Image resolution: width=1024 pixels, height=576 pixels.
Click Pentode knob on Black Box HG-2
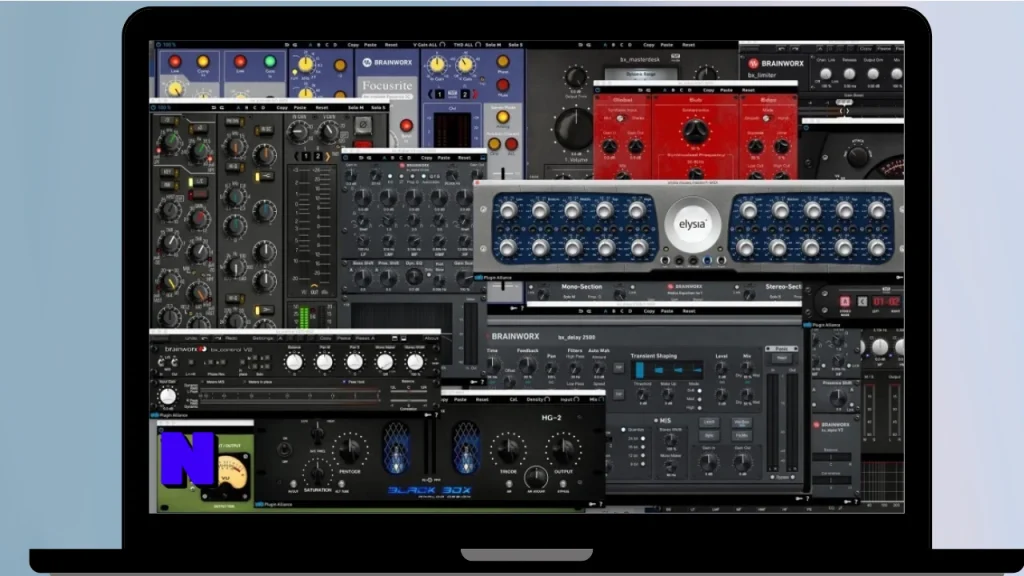point(350,449)
